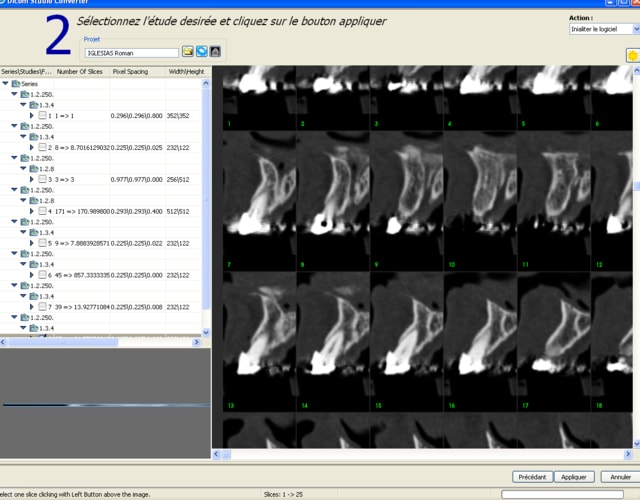Select slice thumbnail number 11

pyautogui.click(x=554, y=201)
